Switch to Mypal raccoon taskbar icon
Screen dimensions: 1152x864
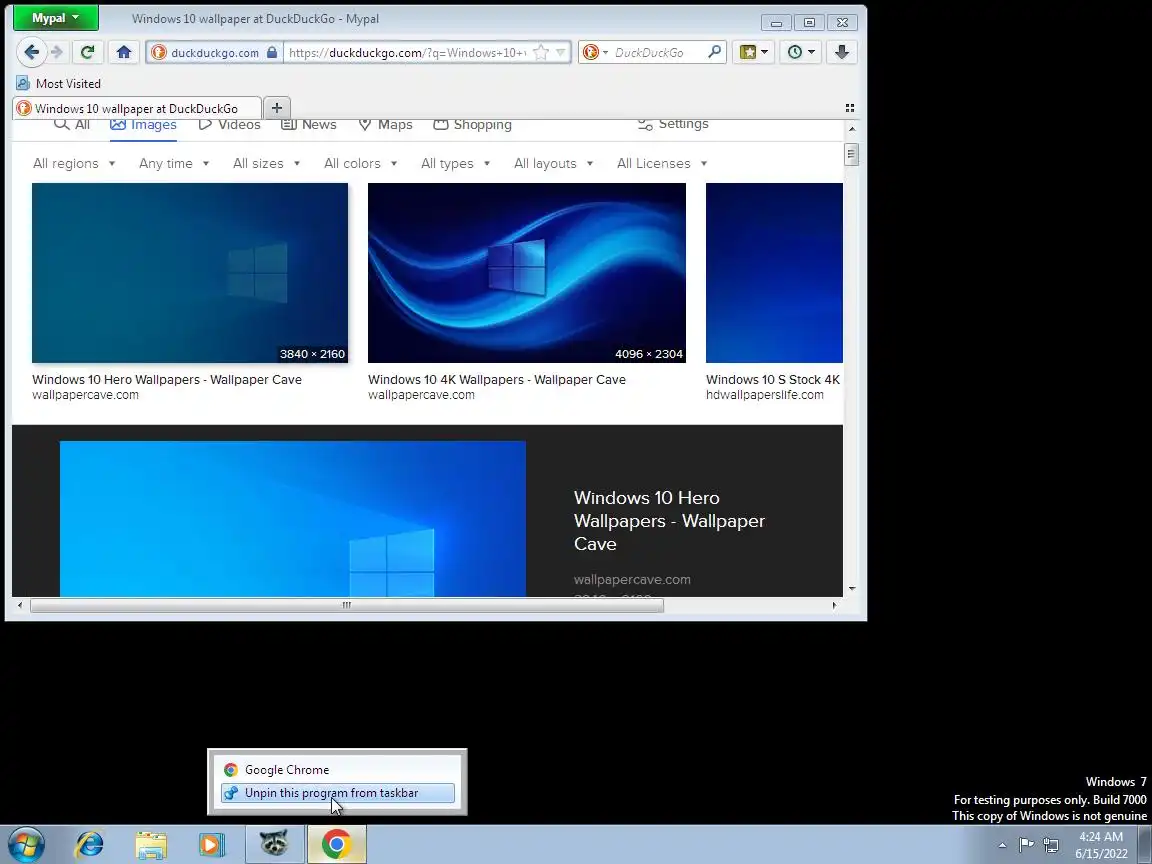[275, 844]
